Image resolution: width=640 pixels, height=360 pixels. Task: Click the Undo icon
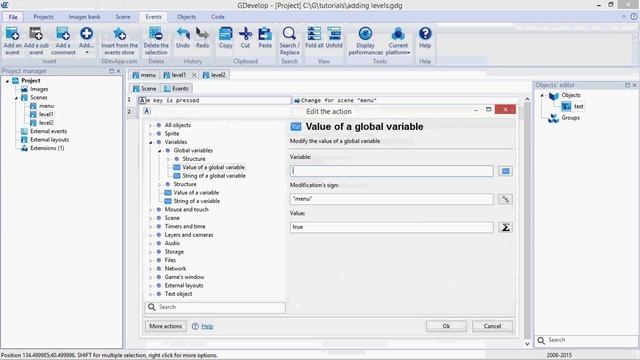(183, 34)
